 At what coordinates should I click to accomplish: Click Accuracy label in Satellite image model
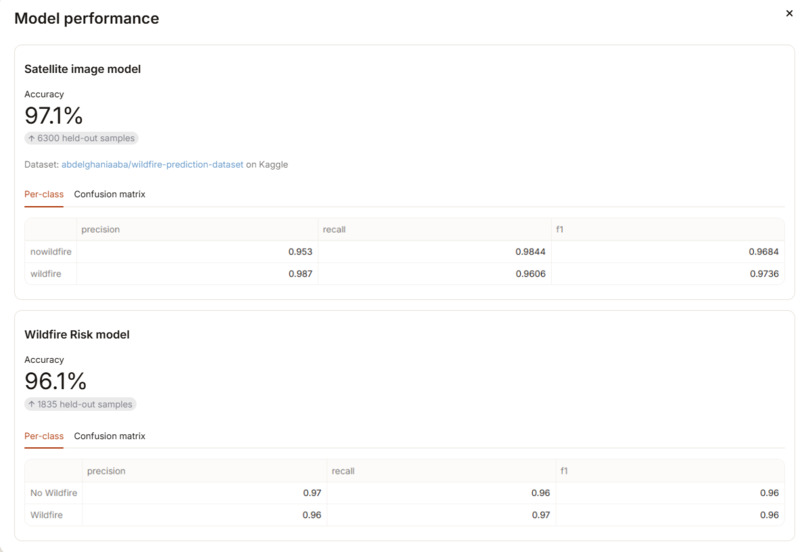tap(44, 95)
